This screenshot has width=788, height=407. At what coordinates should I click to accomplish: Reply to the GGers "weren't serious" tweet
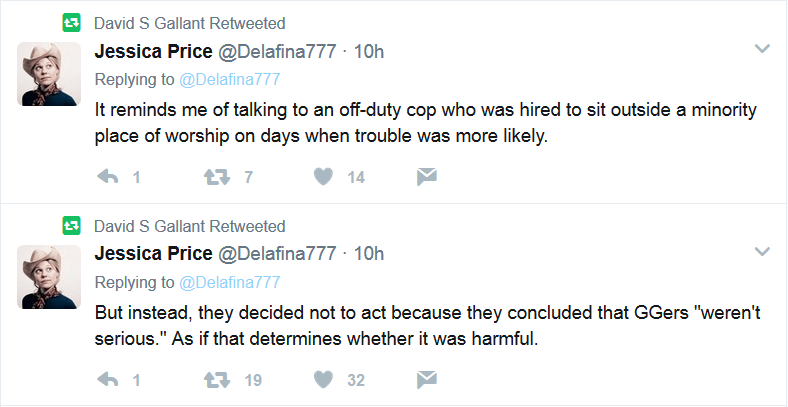pyautogui.click(x=107, y=380)
